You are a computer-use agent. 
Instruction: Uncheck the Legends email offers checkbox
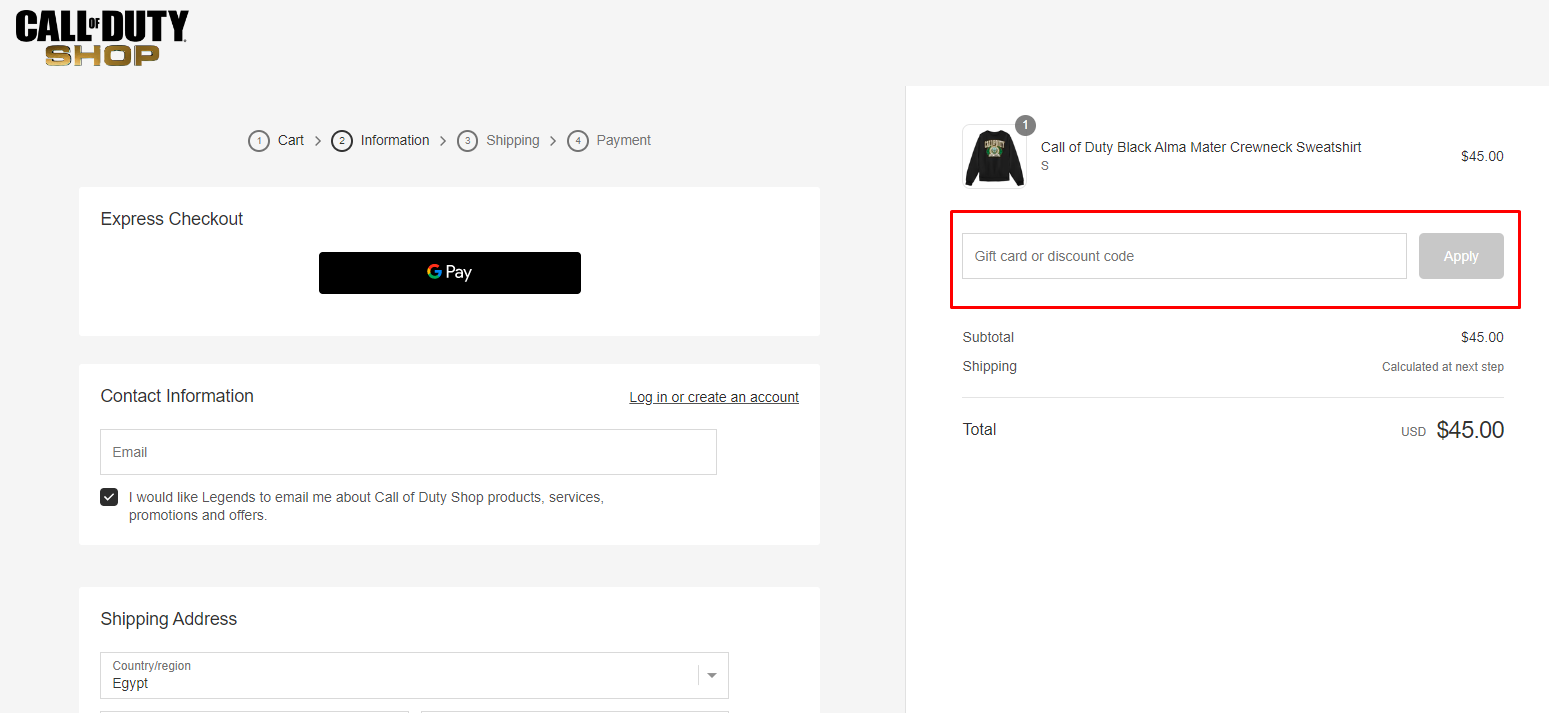click(109, 497)
